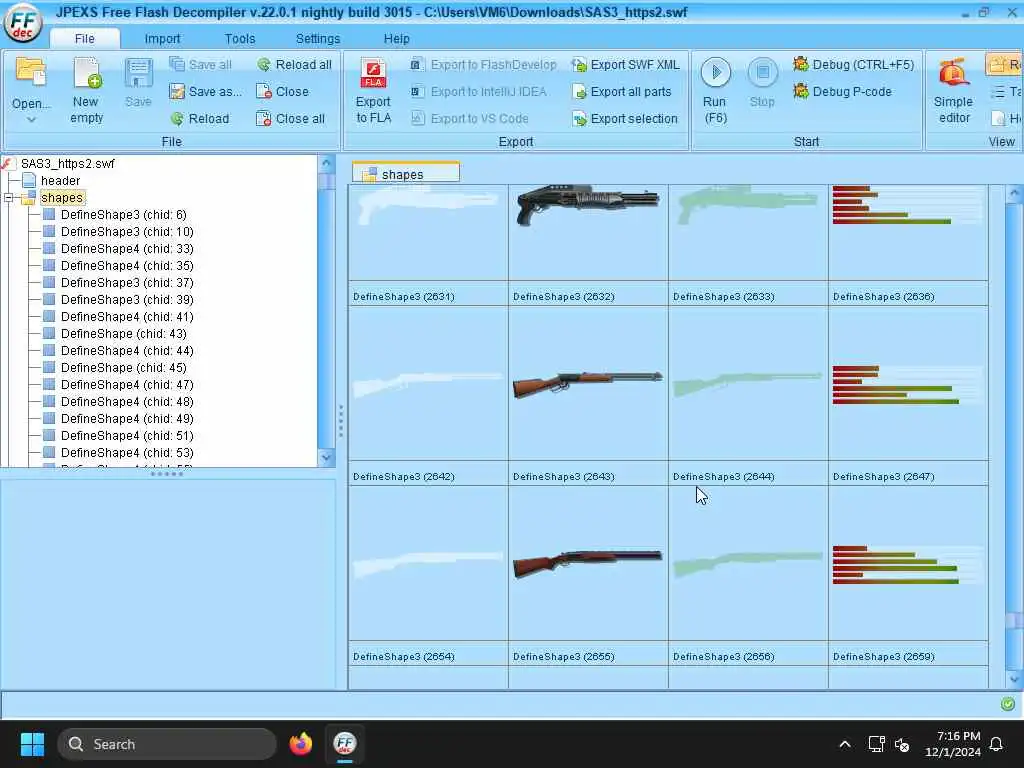Switch to the Tools tab
This screenshot has height=768, width=1024.
240,39
